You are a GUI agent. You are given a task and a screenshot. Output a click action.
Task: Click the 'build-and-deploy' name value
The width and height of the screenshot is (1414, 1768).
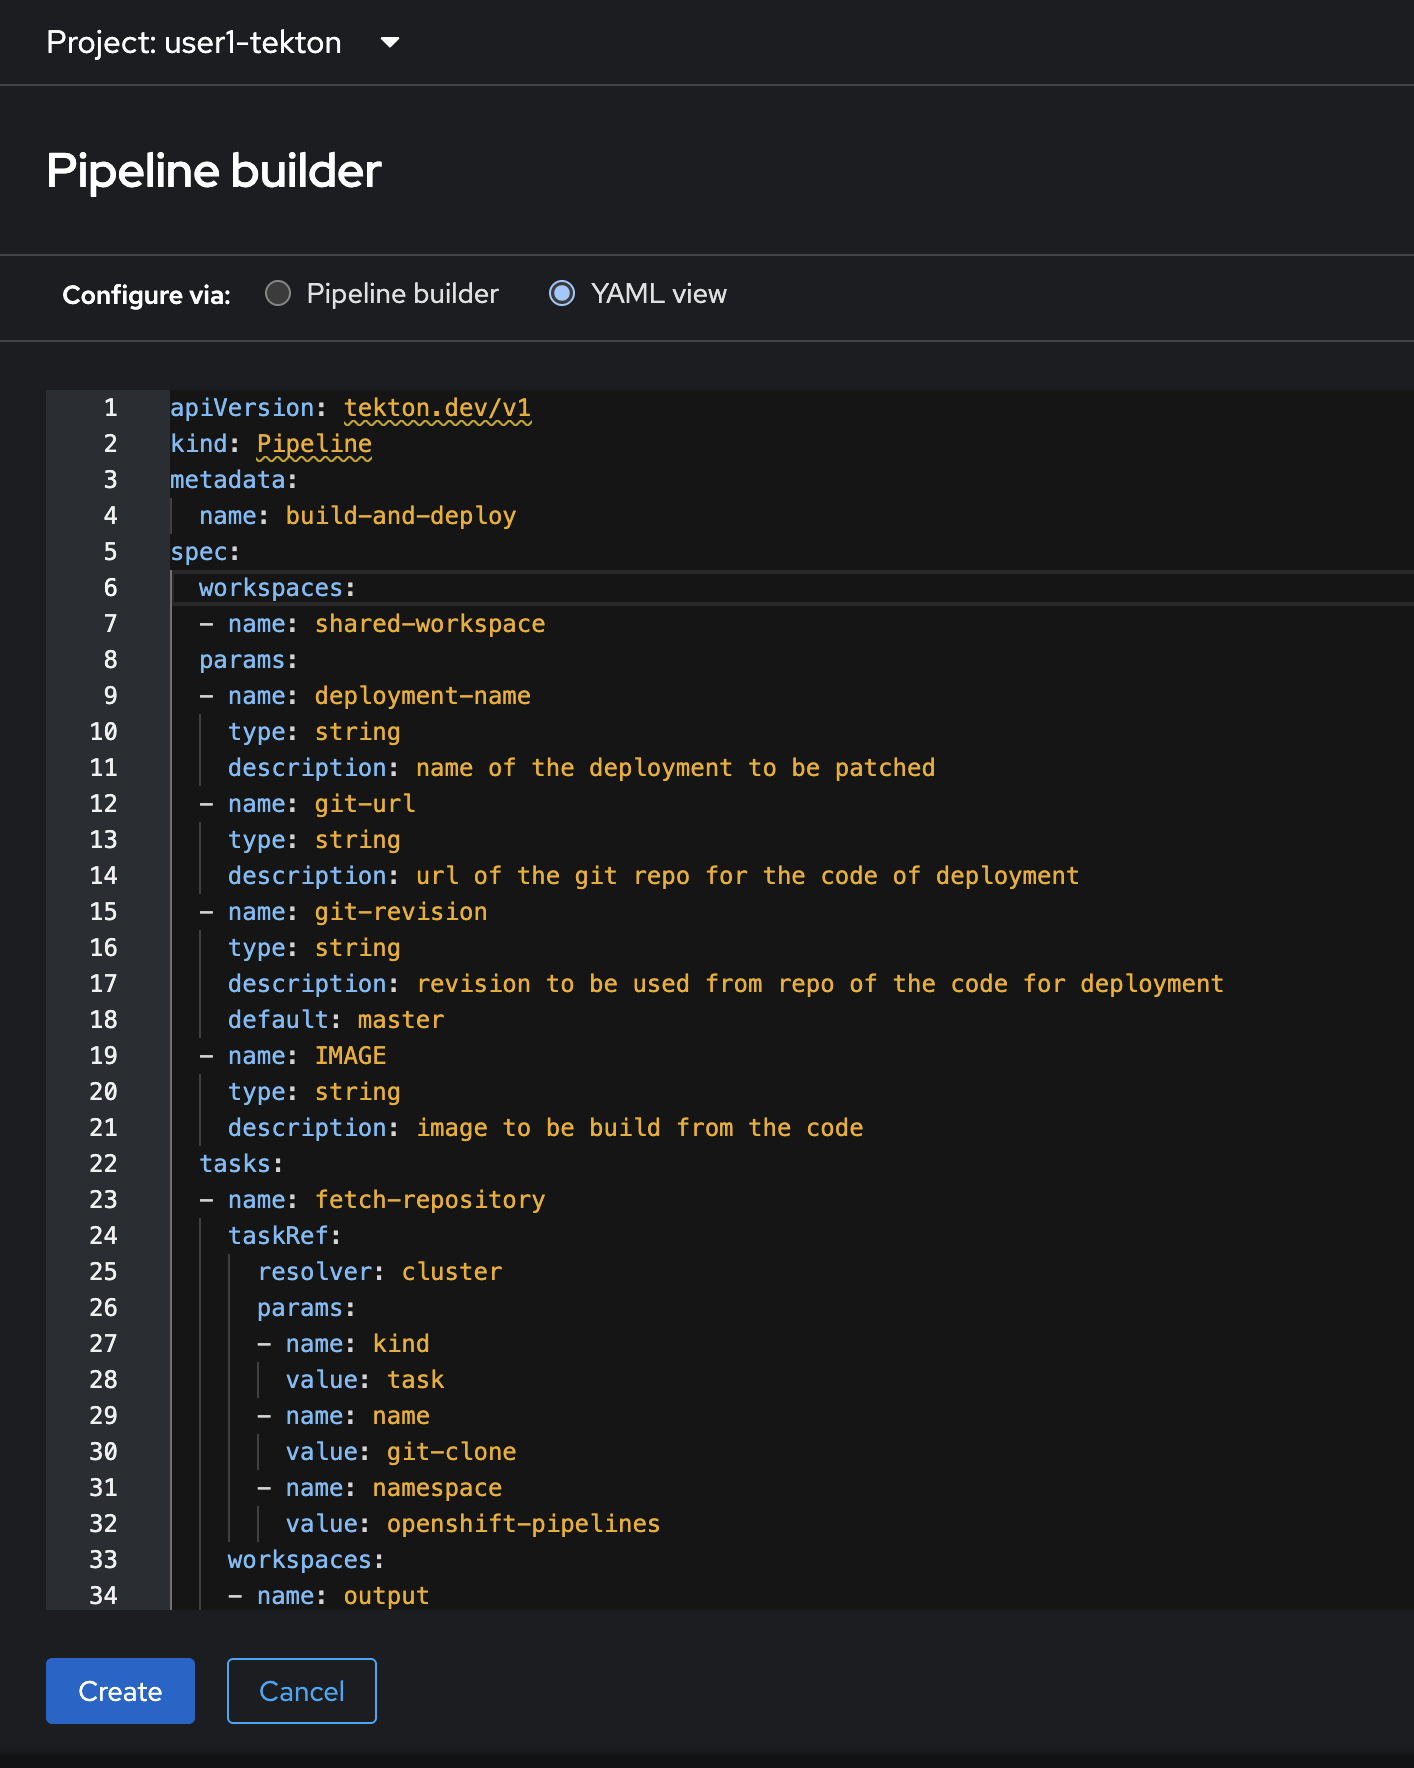tap(401, 516)
